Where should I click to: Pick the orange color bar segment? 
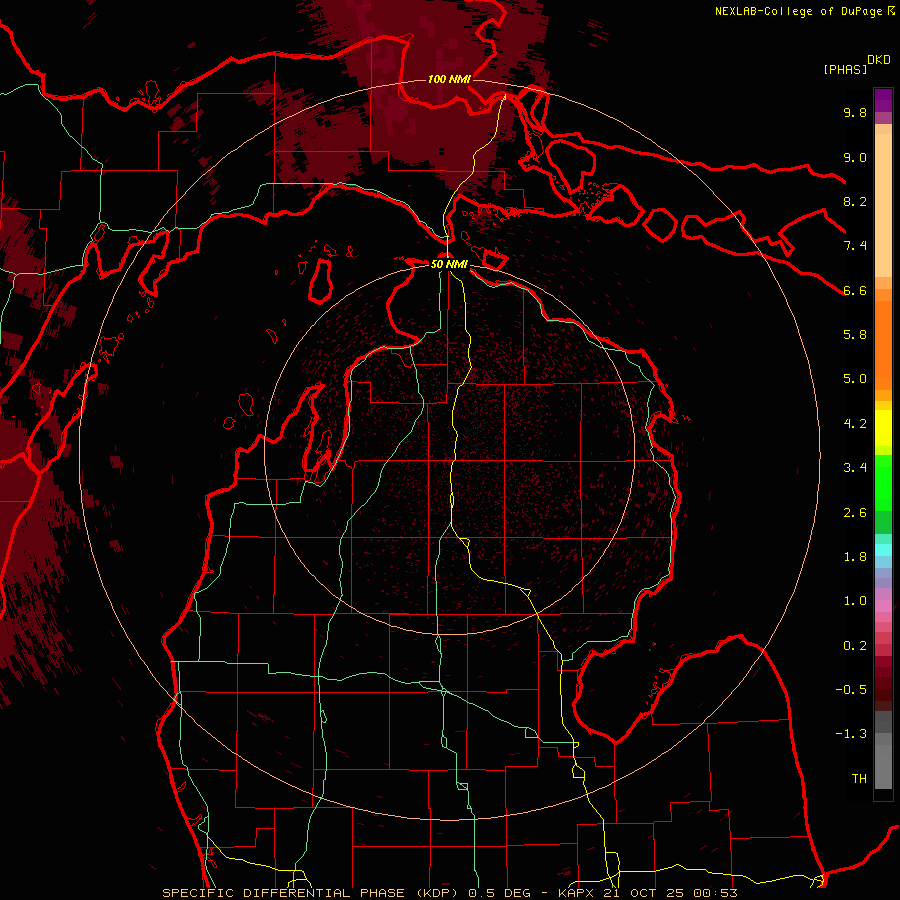883,344
